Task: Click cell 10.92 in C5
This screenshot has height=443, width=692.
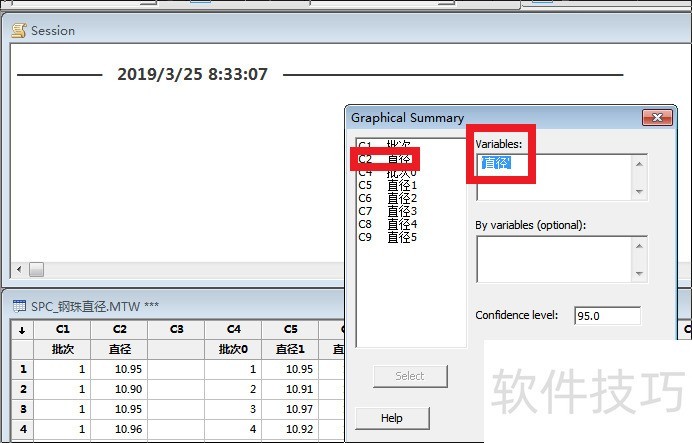Action: coord(290,429)
